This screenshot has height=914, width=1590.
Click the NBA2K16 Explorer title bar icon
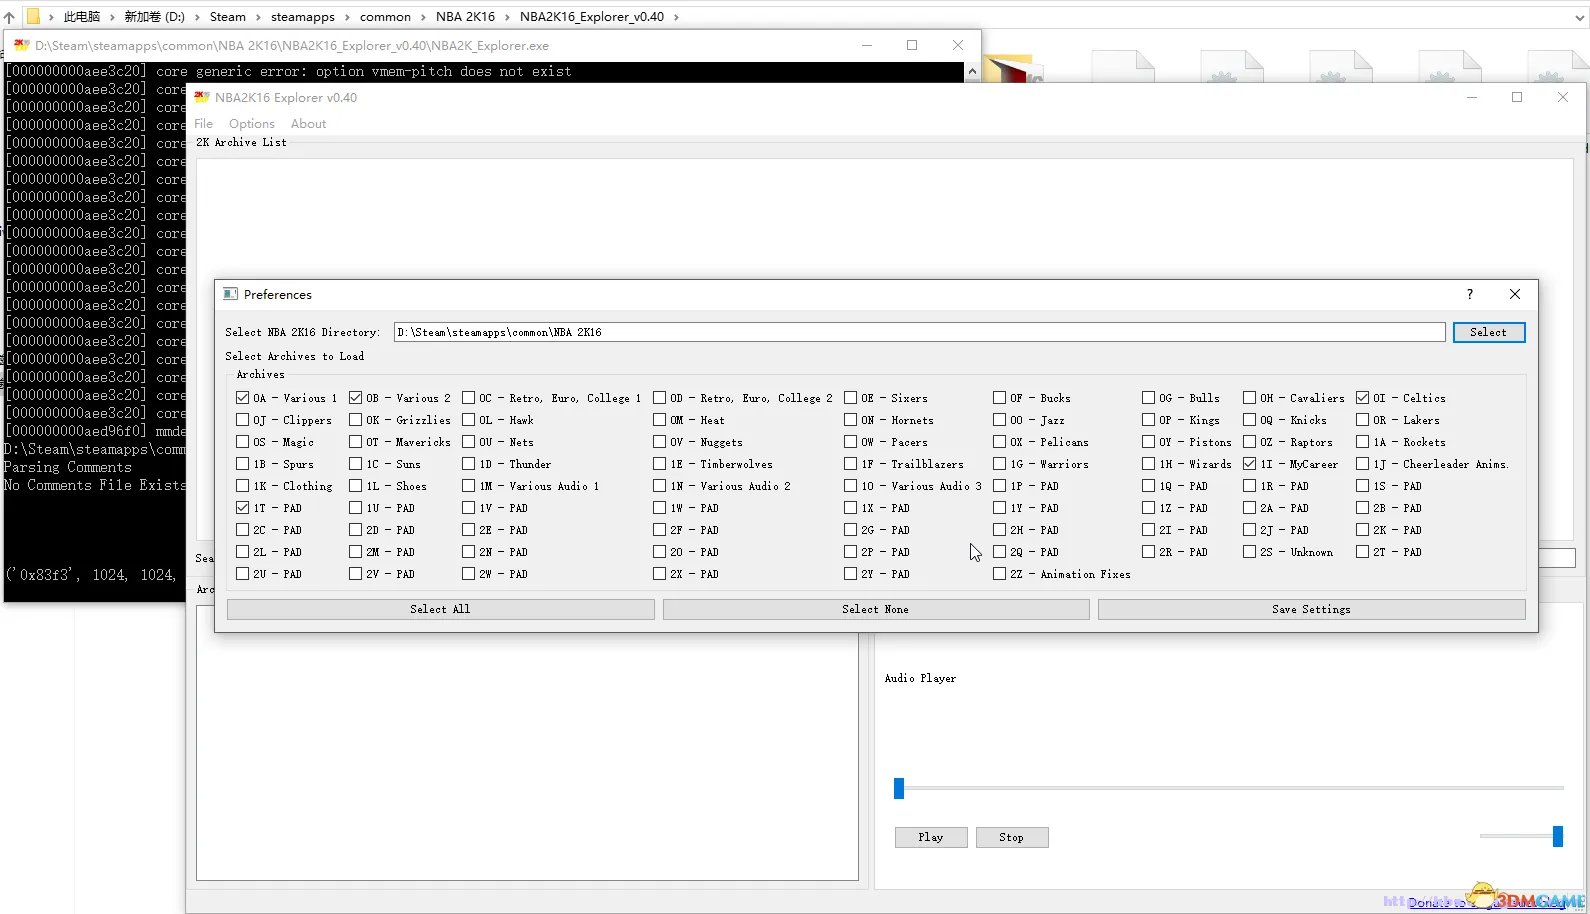pos(202,97)
